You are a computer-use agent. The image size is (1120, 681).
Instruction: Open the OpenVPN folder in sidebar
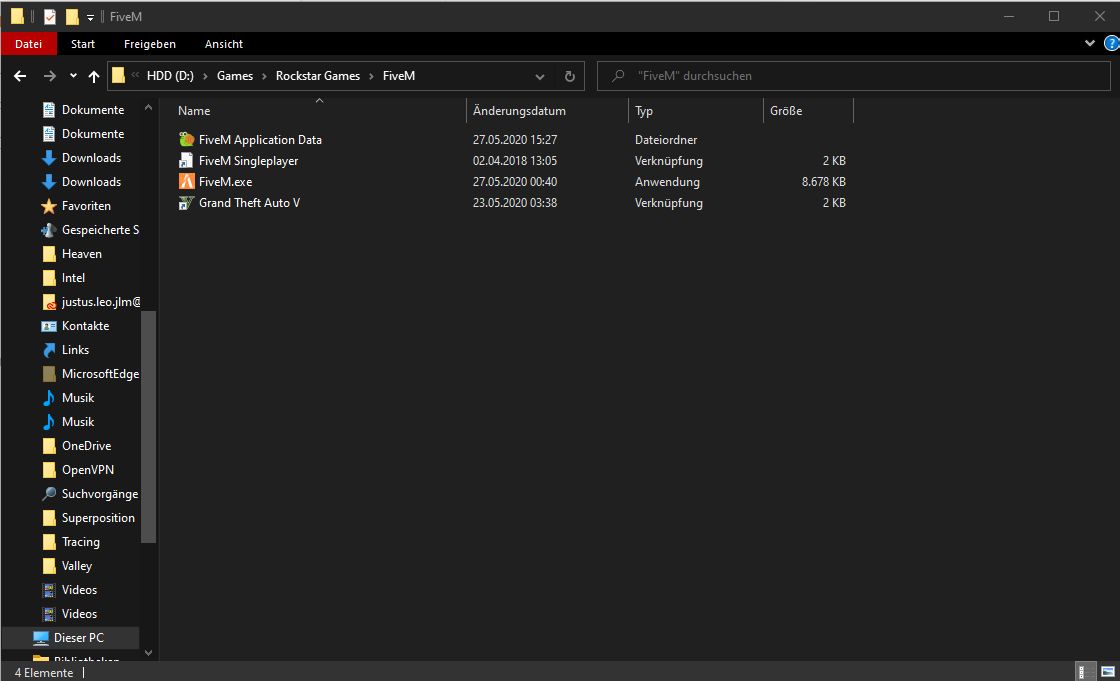pos(88,469)
